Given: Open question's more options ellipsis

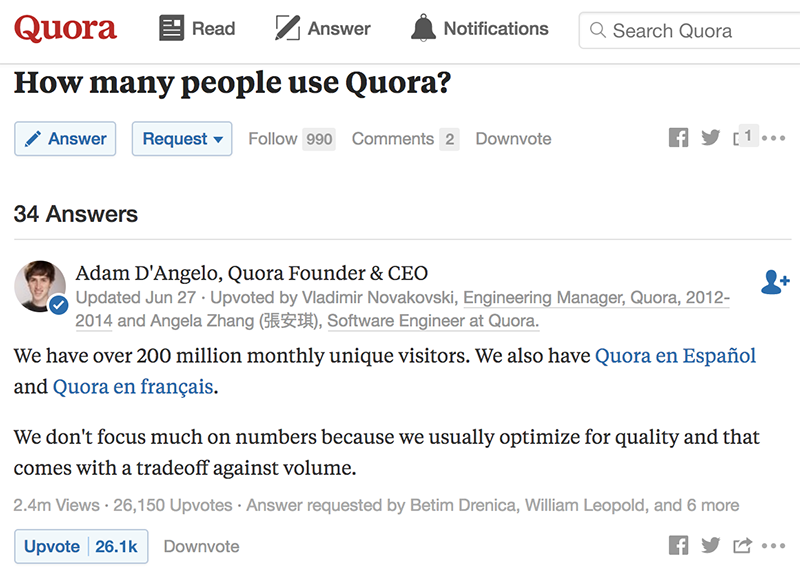Looking at the screenshot, I should (774, 138).
